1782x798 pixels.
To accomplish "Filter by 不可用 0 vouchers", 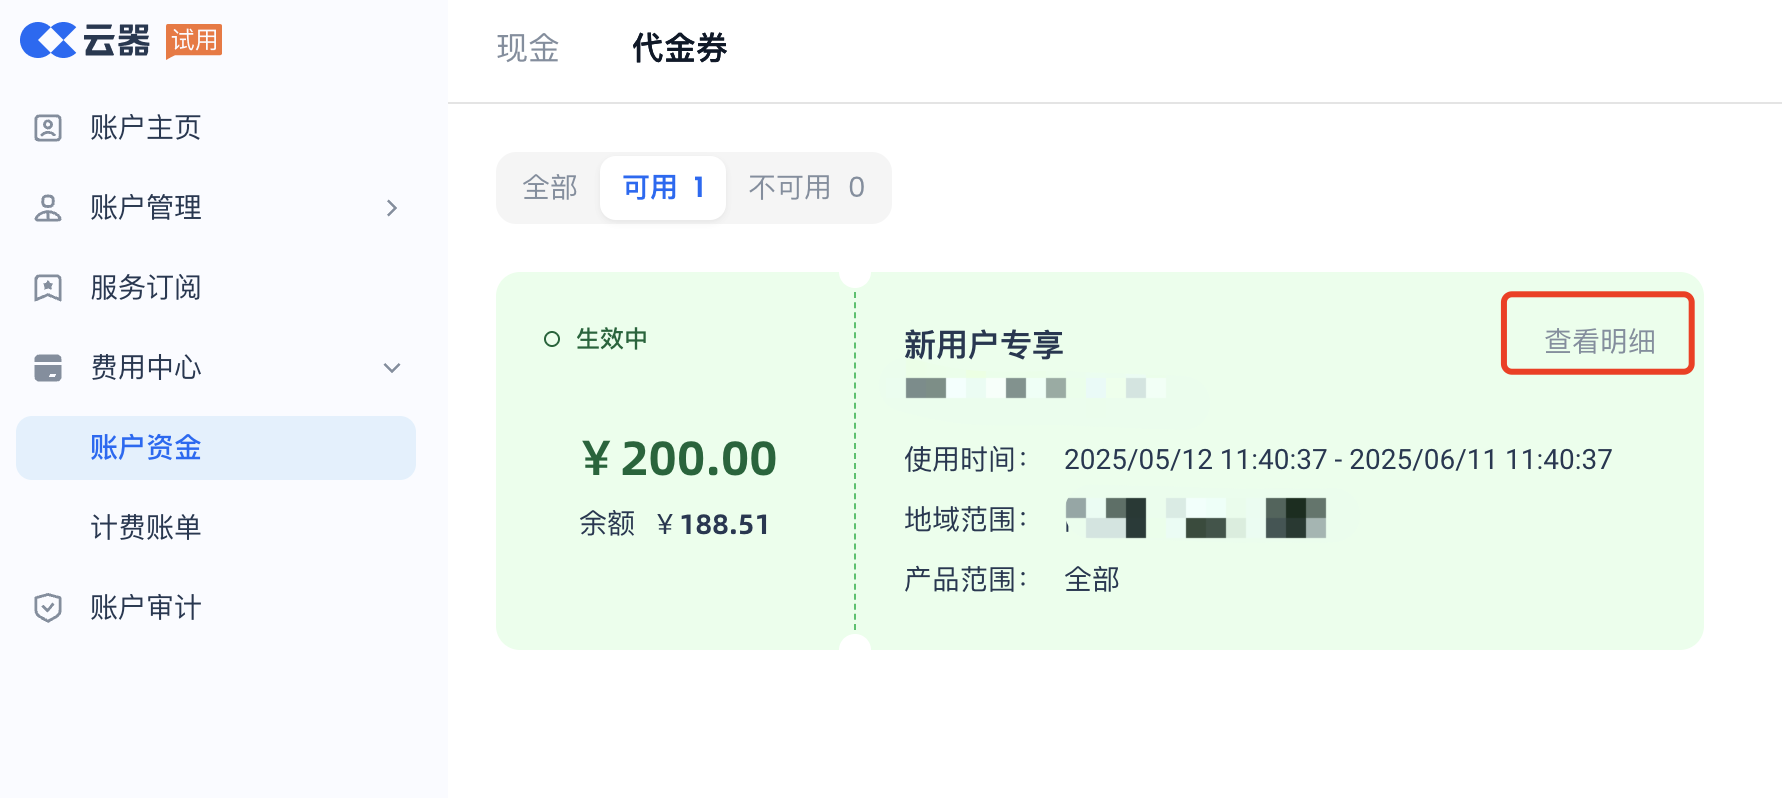I will point(806,188).
